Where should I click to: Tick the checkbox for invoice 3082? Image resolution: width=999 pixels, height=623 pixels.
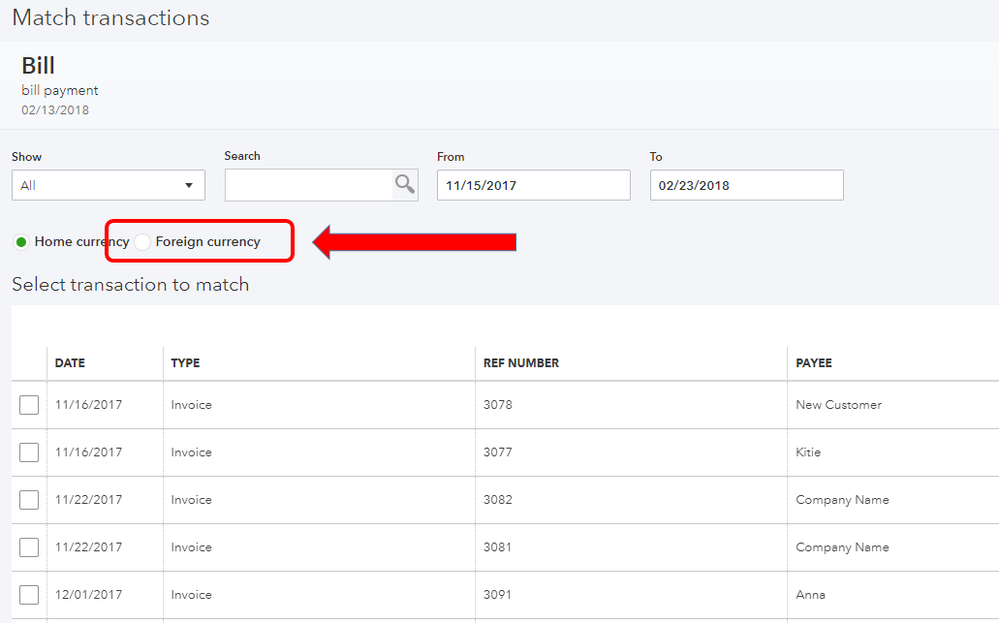click(x=29, y=500)
